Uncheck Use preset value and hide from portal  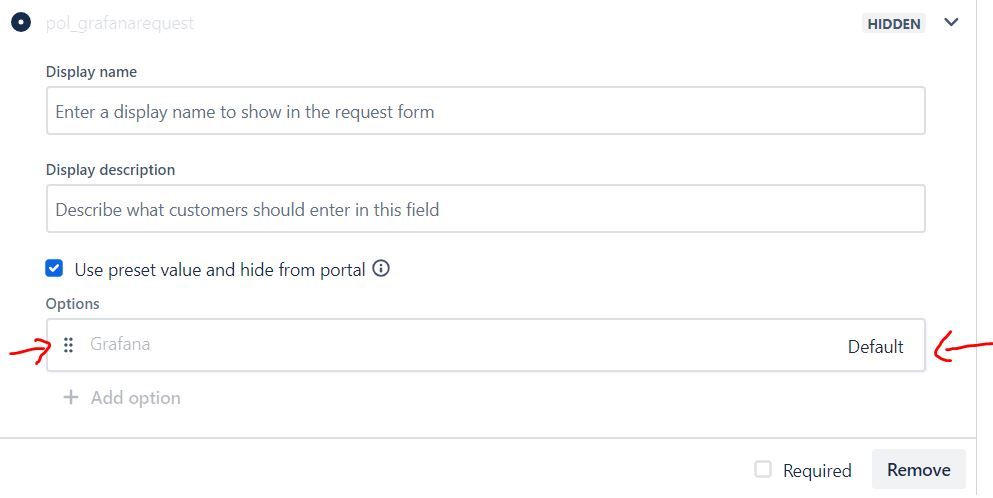(x=54, y=269)
